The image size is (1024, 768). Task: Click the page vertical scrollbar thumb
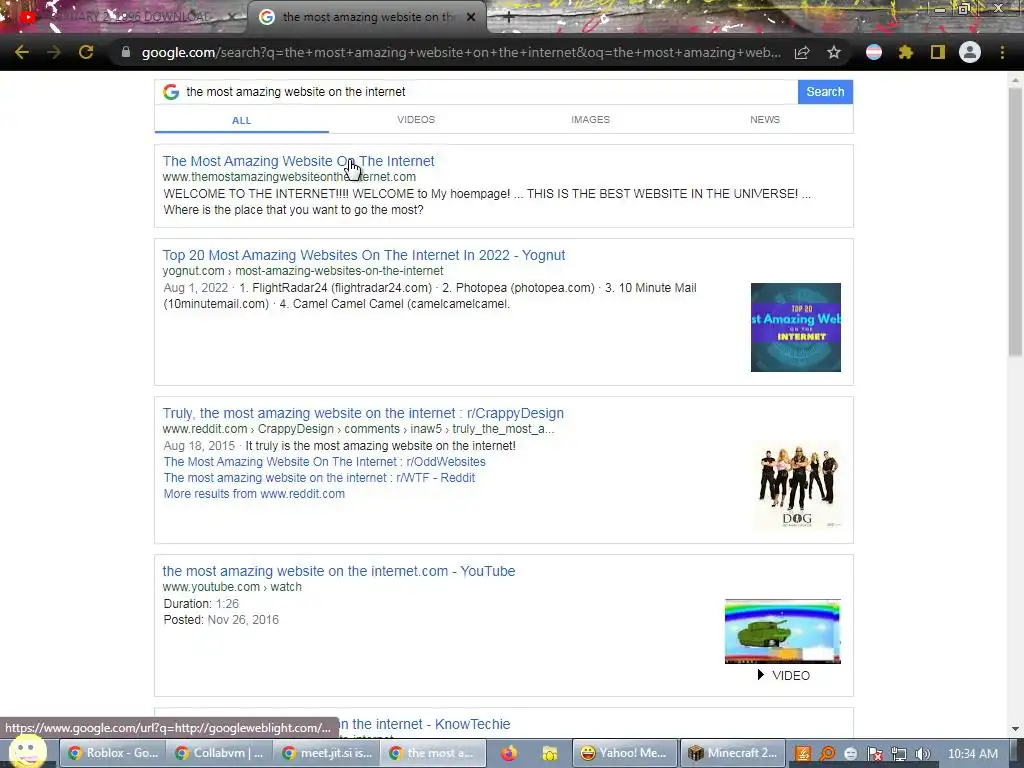pos(1015,222)
